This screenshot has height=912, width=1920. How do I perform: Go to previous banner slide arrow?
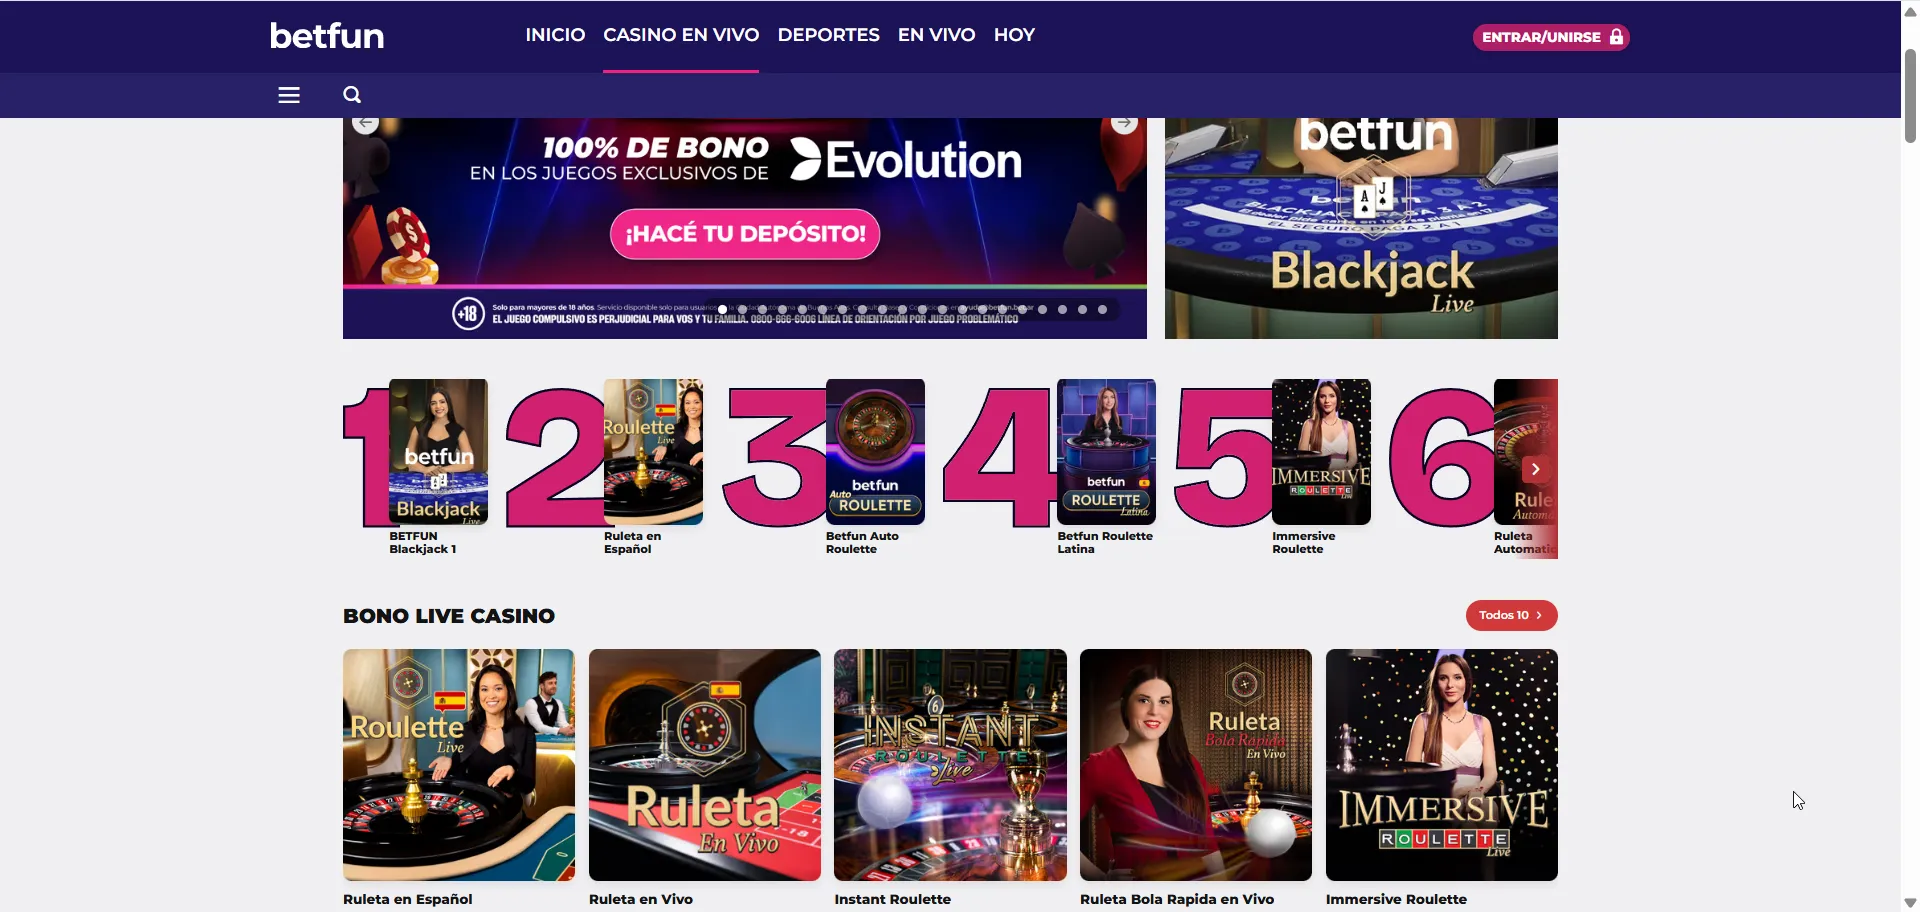(366, 124)
